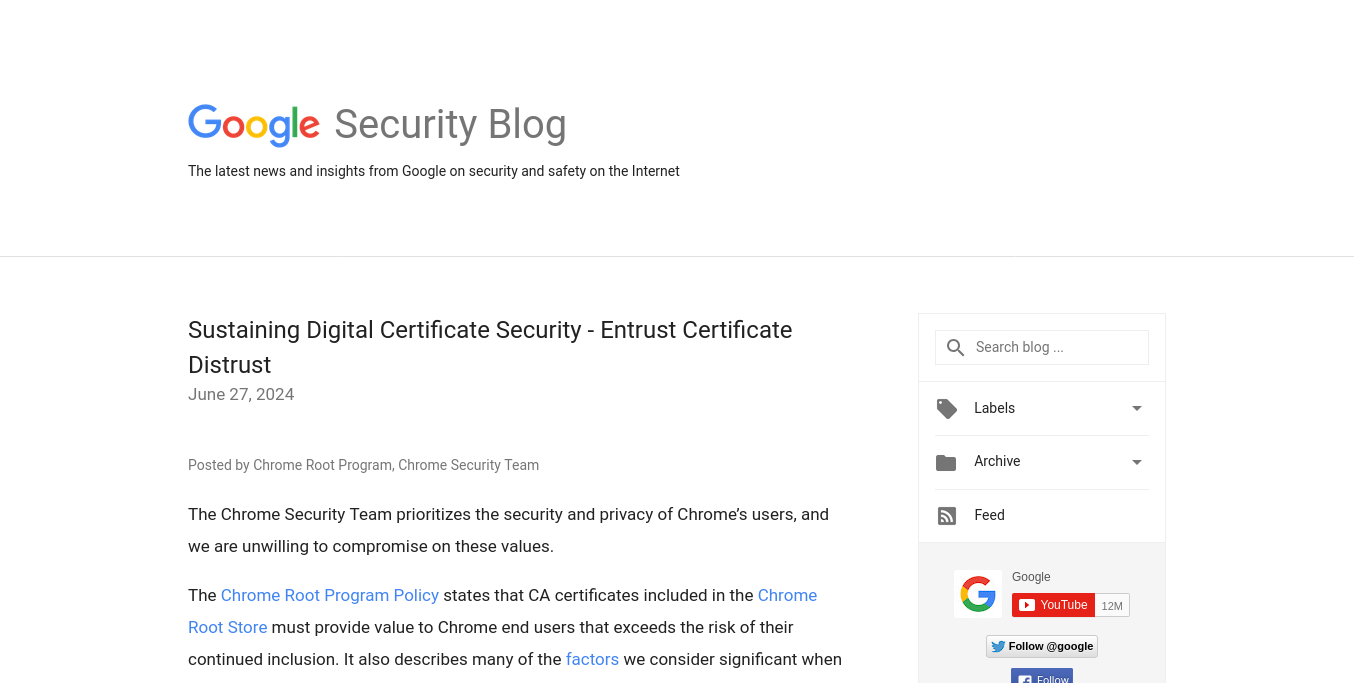Click the RSS Feed icon
This screenshot has height=683, width=1366.
(946, 516)
